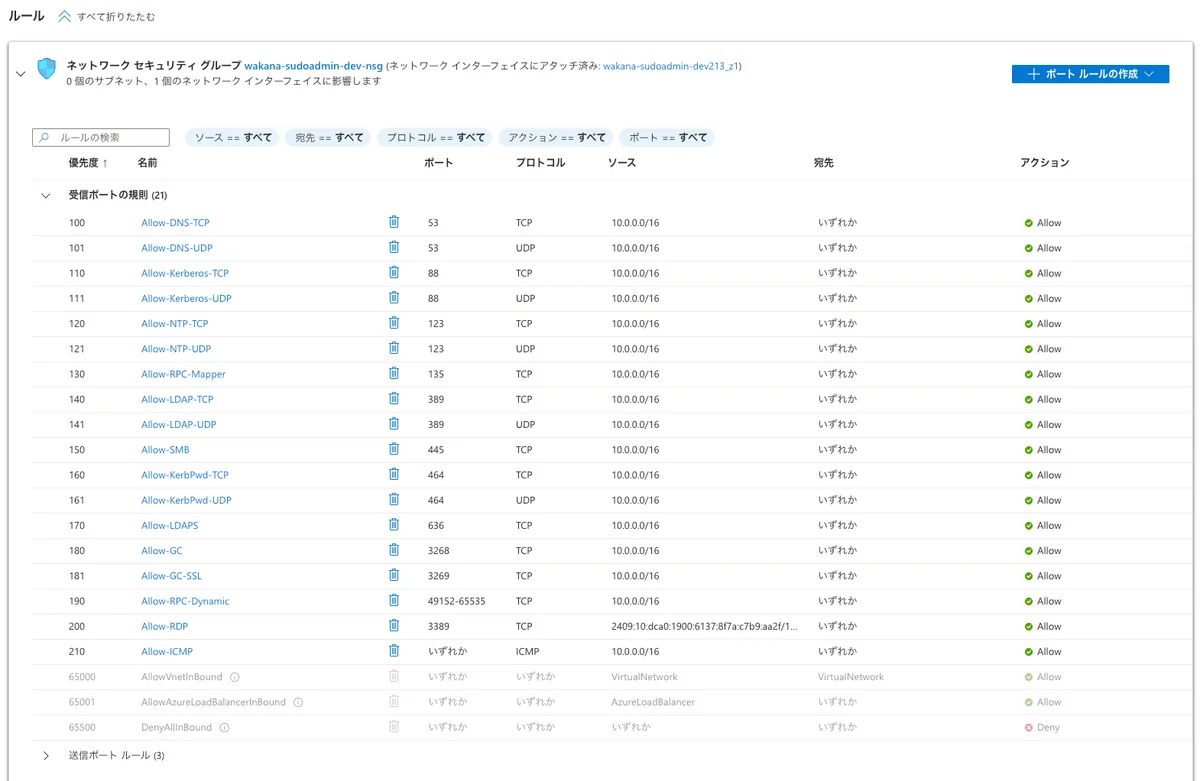Viewport: 1200px width, 781px height.
Task: Collapse the 受信ポートの規則 inbound rules section
Action: pos(46,196)
